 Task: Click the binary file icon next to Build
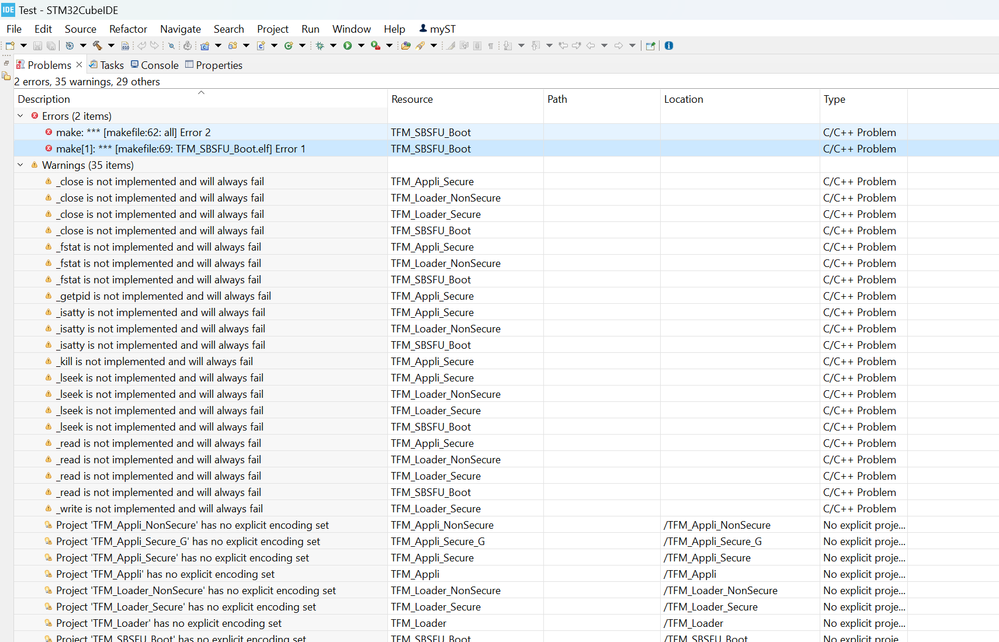coord(125,46)
